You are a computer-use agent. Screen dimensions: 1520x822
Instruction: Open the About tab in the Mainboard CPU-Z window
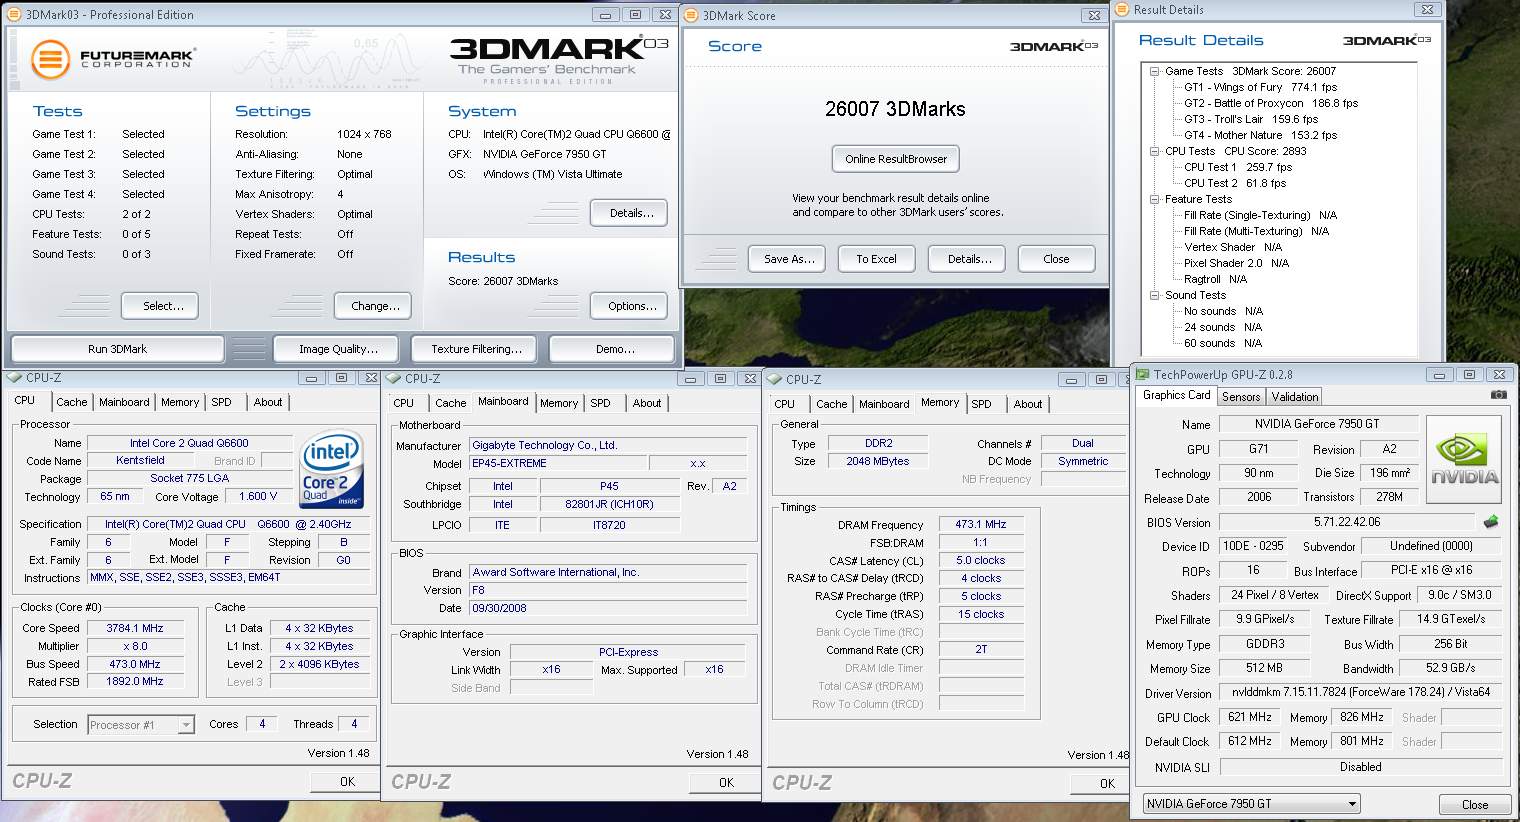coord(647,403)
